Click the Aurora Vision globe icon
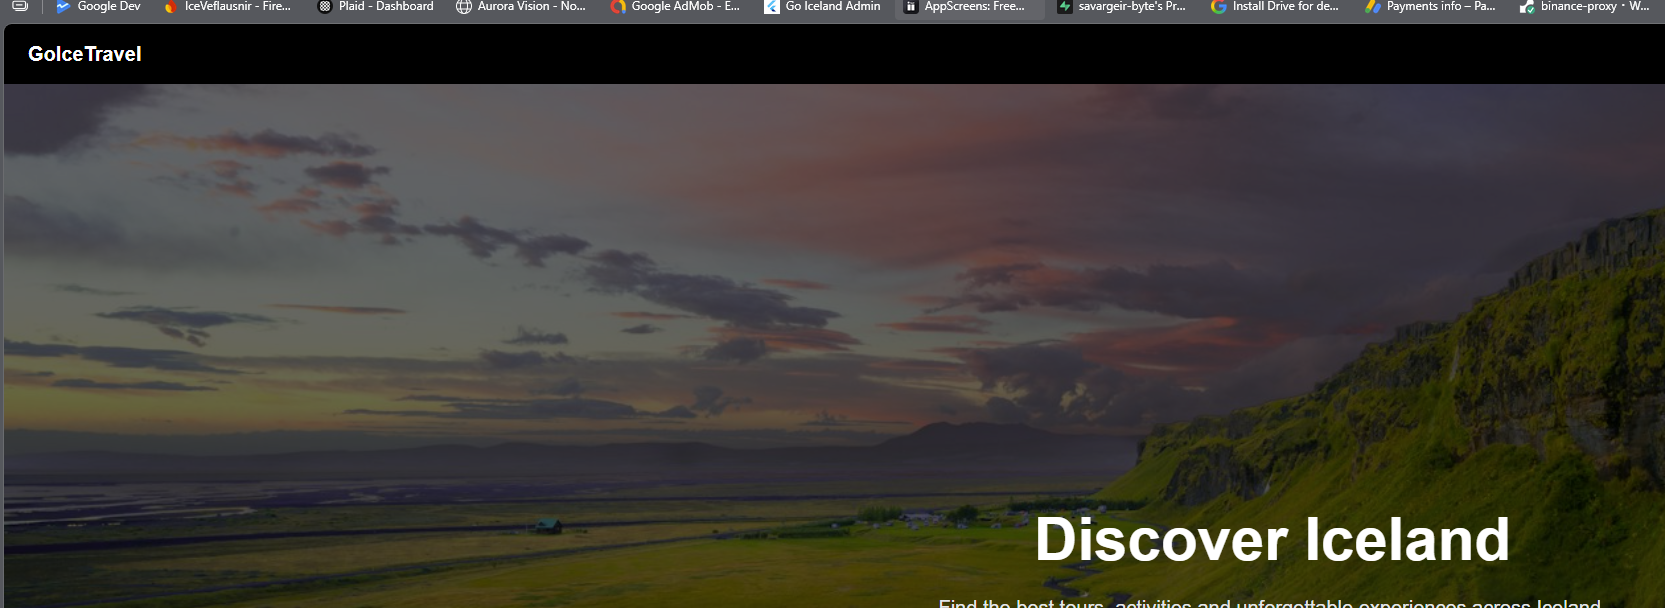The width and height of the screenshot is (1665, 608). [x=463, y=7]
